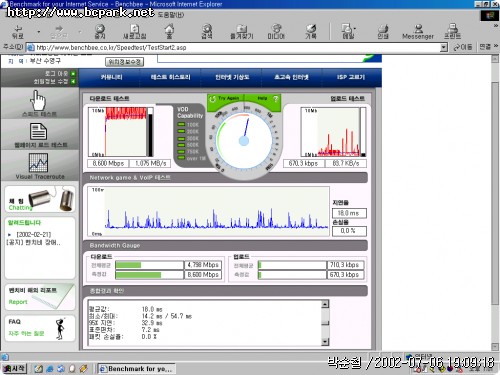Image resolution: width=500 pixels, height=375 pixels.
Task: Open the Search (검색) toolbar icon
Action: coord(207,32)
